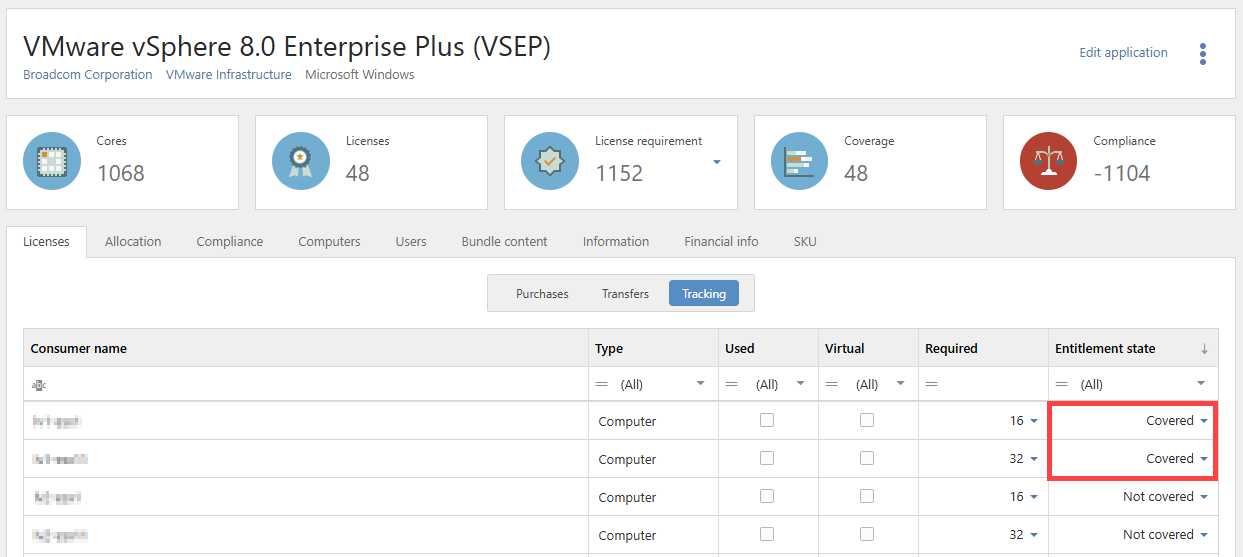Viewport: 1243px width, 557px height.
Task: Open second Not covered entitlement dropdown
Action: pos(1203,535)
